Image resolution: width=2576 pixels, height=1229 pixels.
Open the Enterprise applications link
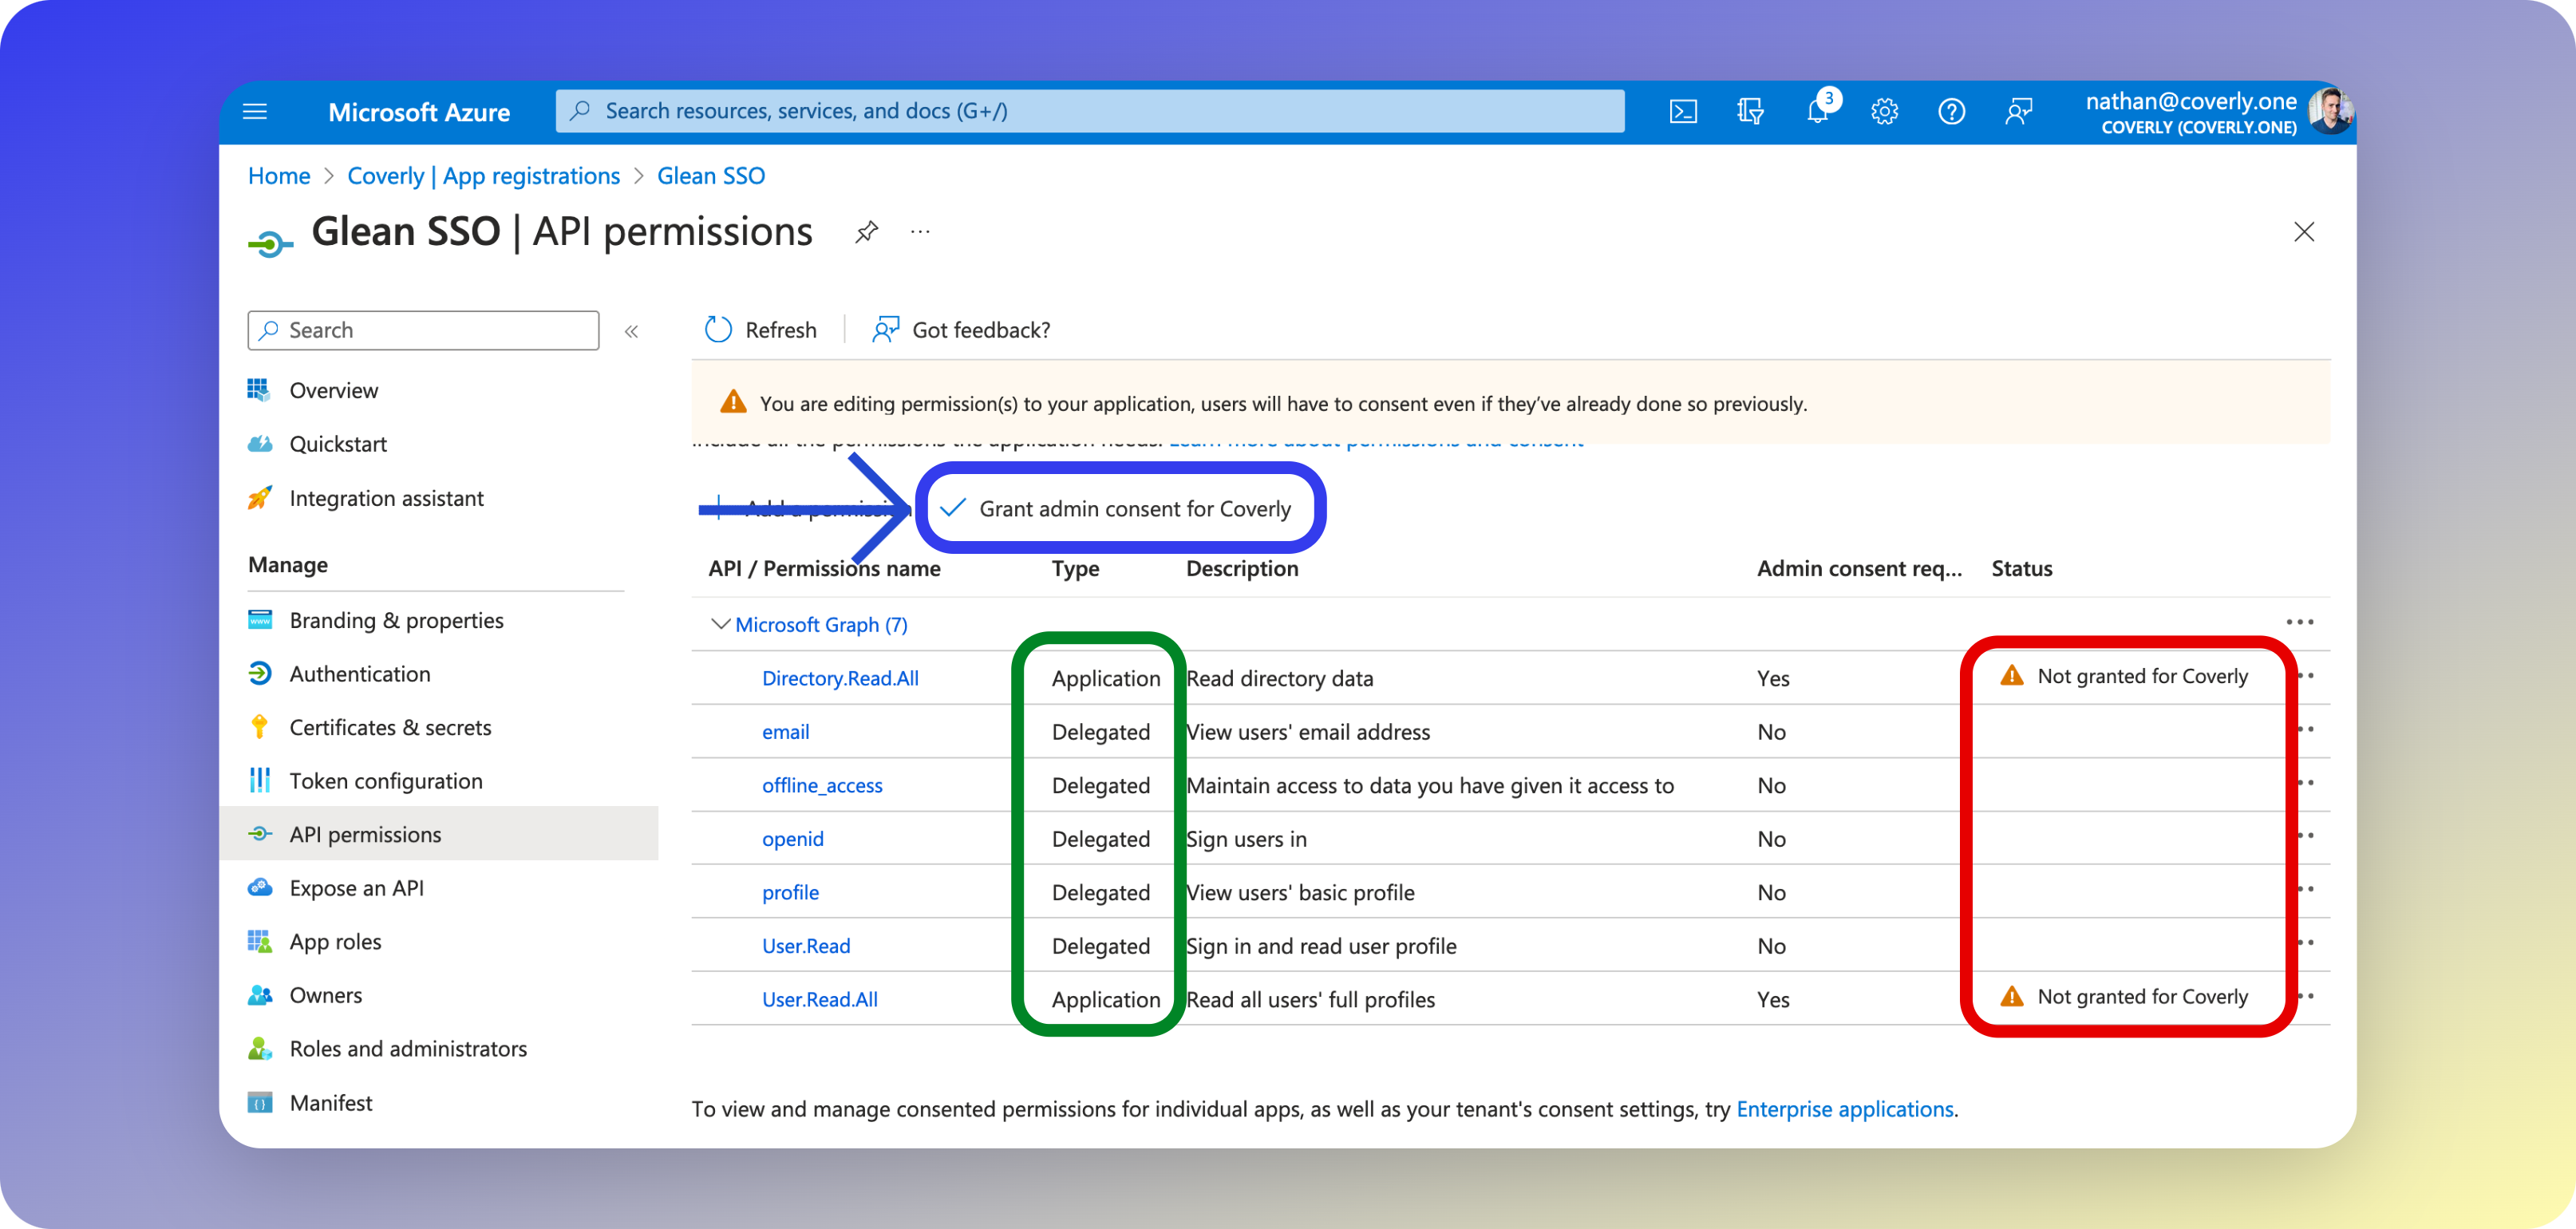pyautogui.click(x=1845, y=1109)
